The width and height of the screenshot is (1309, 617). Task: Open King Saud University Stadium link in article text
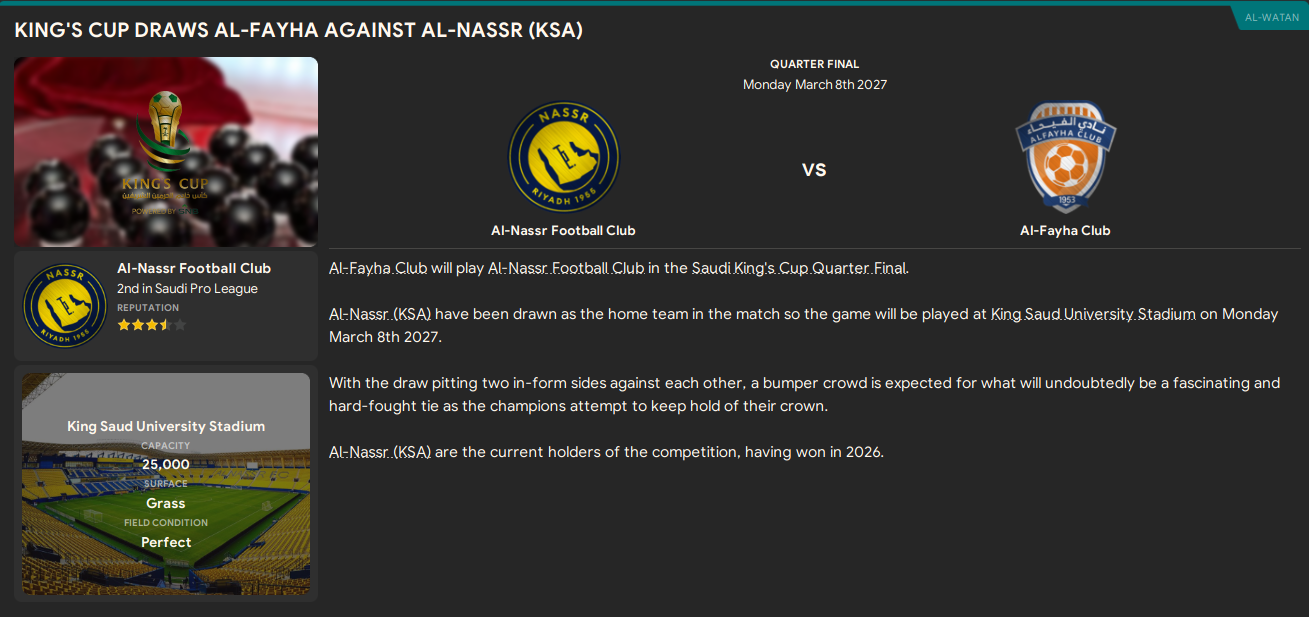point(1093,314)
